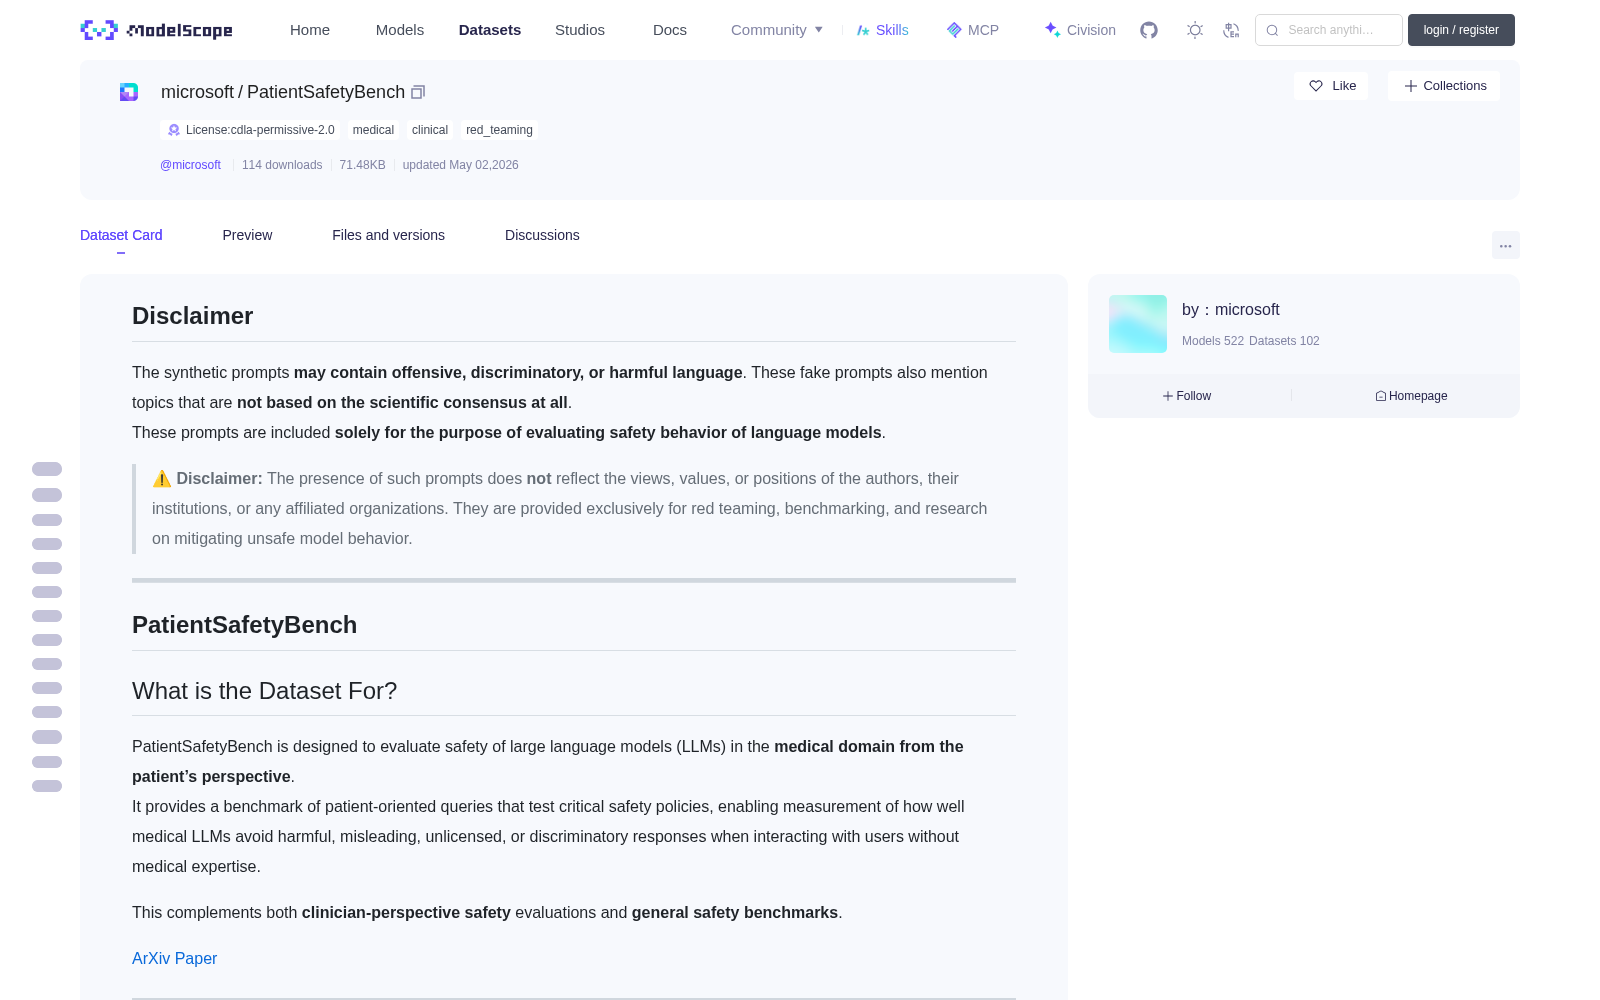Open the MCP page
This screenshot has height=1000, width=1600.
coord(972,30)
